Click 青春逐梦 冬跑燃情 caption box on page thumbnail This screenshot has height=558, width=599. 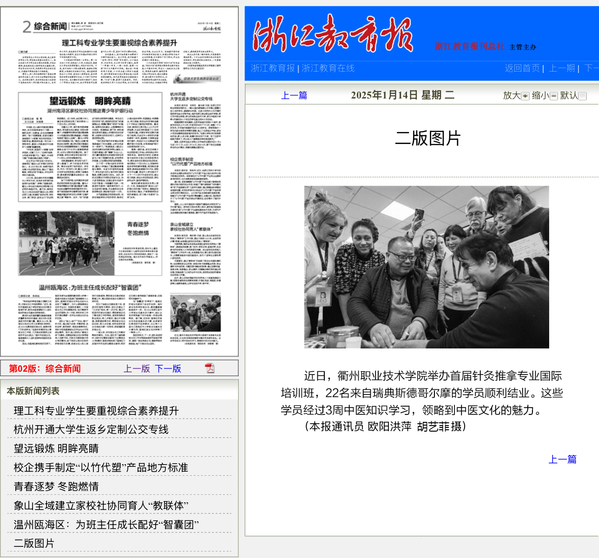(x=138, y=243)
